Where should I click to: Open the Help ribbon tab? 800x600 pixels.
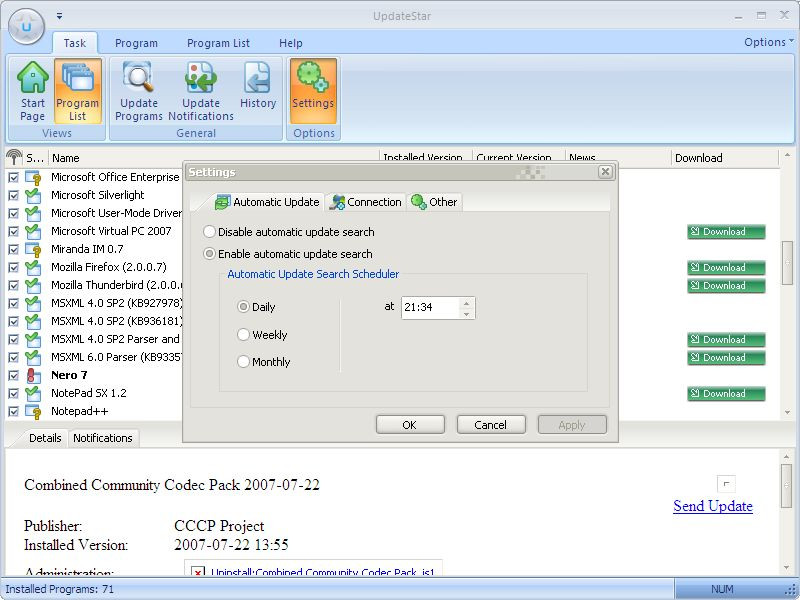pyautogui.click(x=291, y=43)
